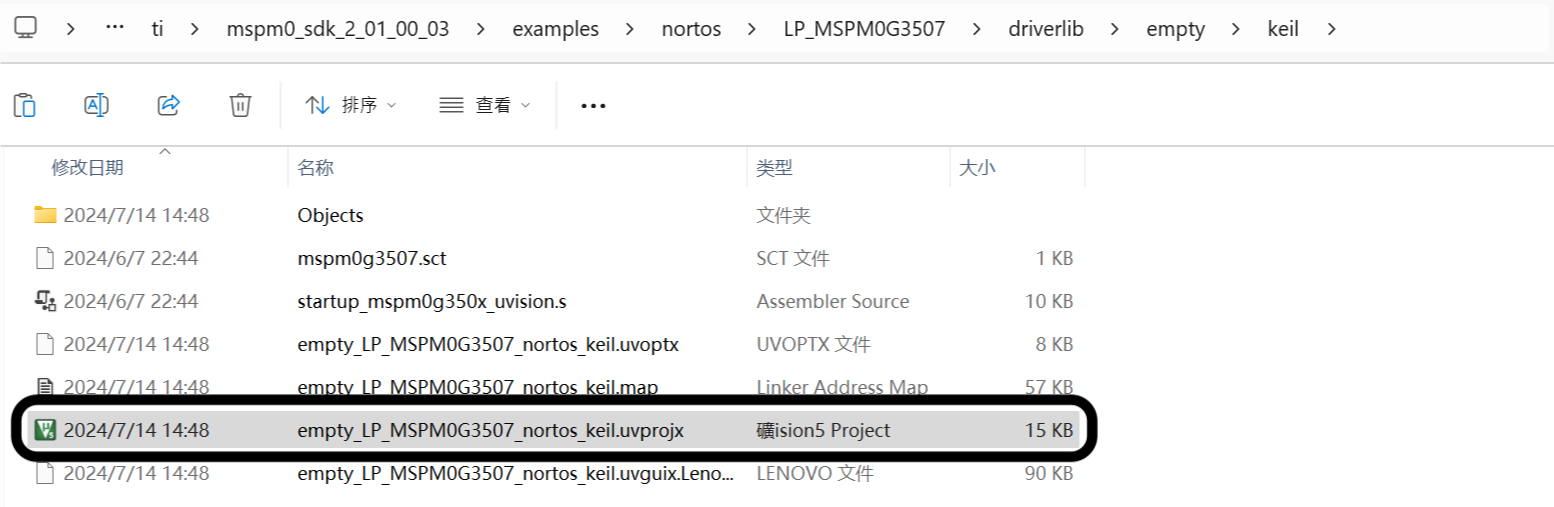Click the 15 KB size cell
Viewport: 1554px width, 507px height.
[x=1048, y=431]
